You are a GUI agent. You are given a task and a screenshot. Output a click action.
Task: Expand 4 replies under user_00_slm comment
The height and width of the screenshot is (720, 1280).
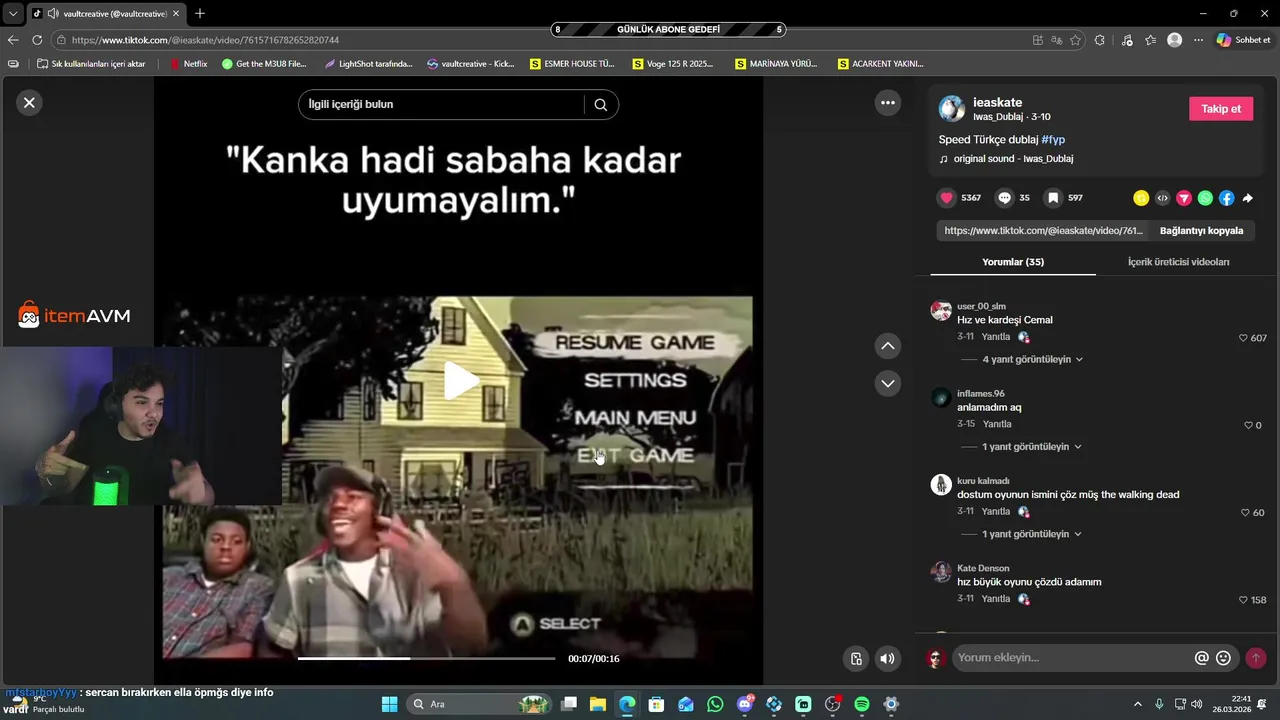1032,359
